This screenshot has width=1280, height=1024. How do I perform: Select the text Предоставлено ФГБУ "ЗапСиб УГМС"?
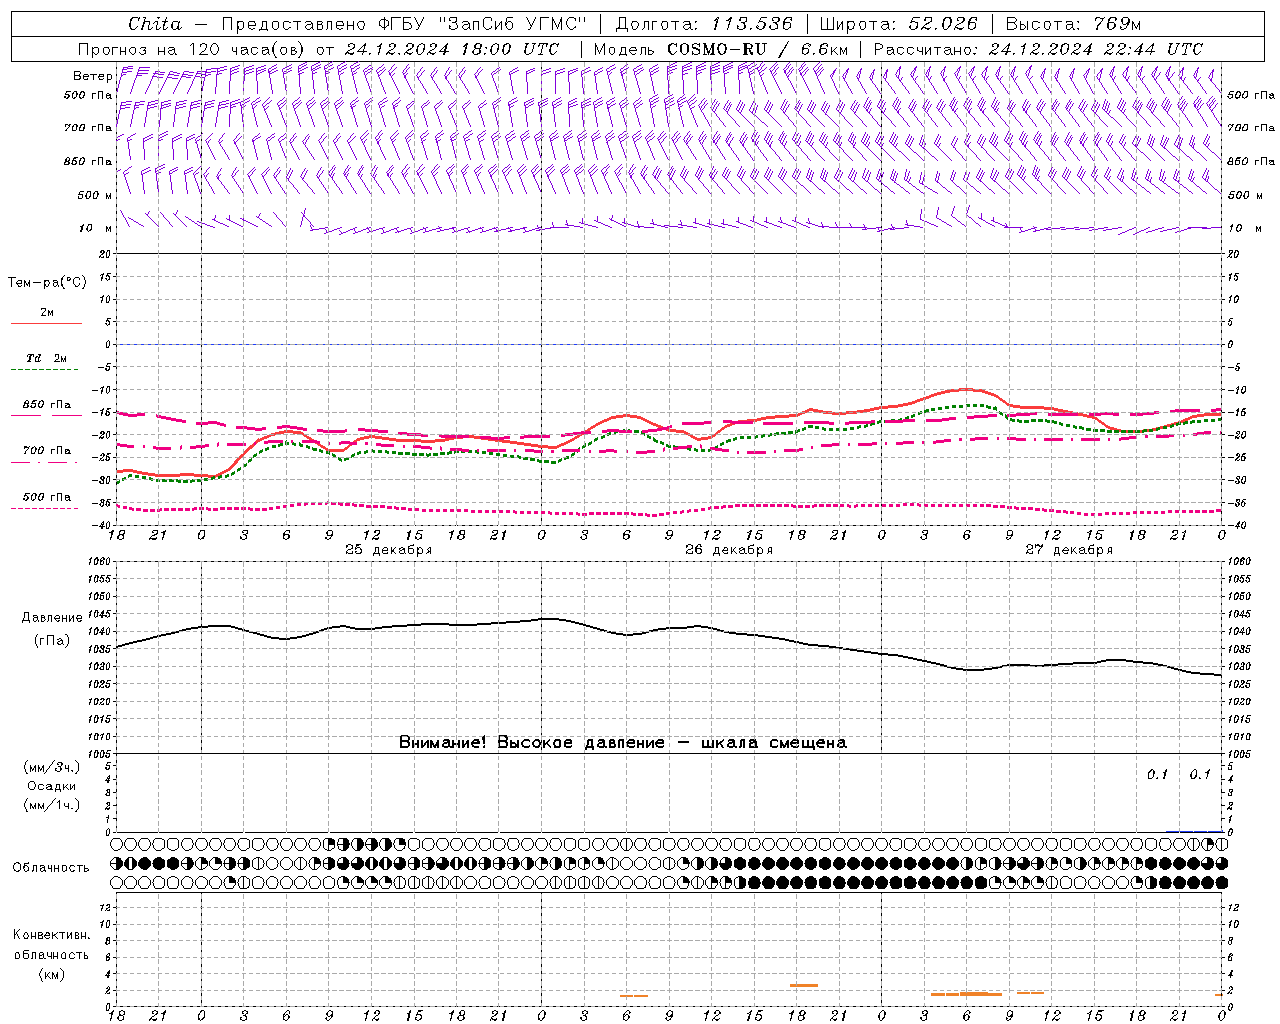pos(404,24)
